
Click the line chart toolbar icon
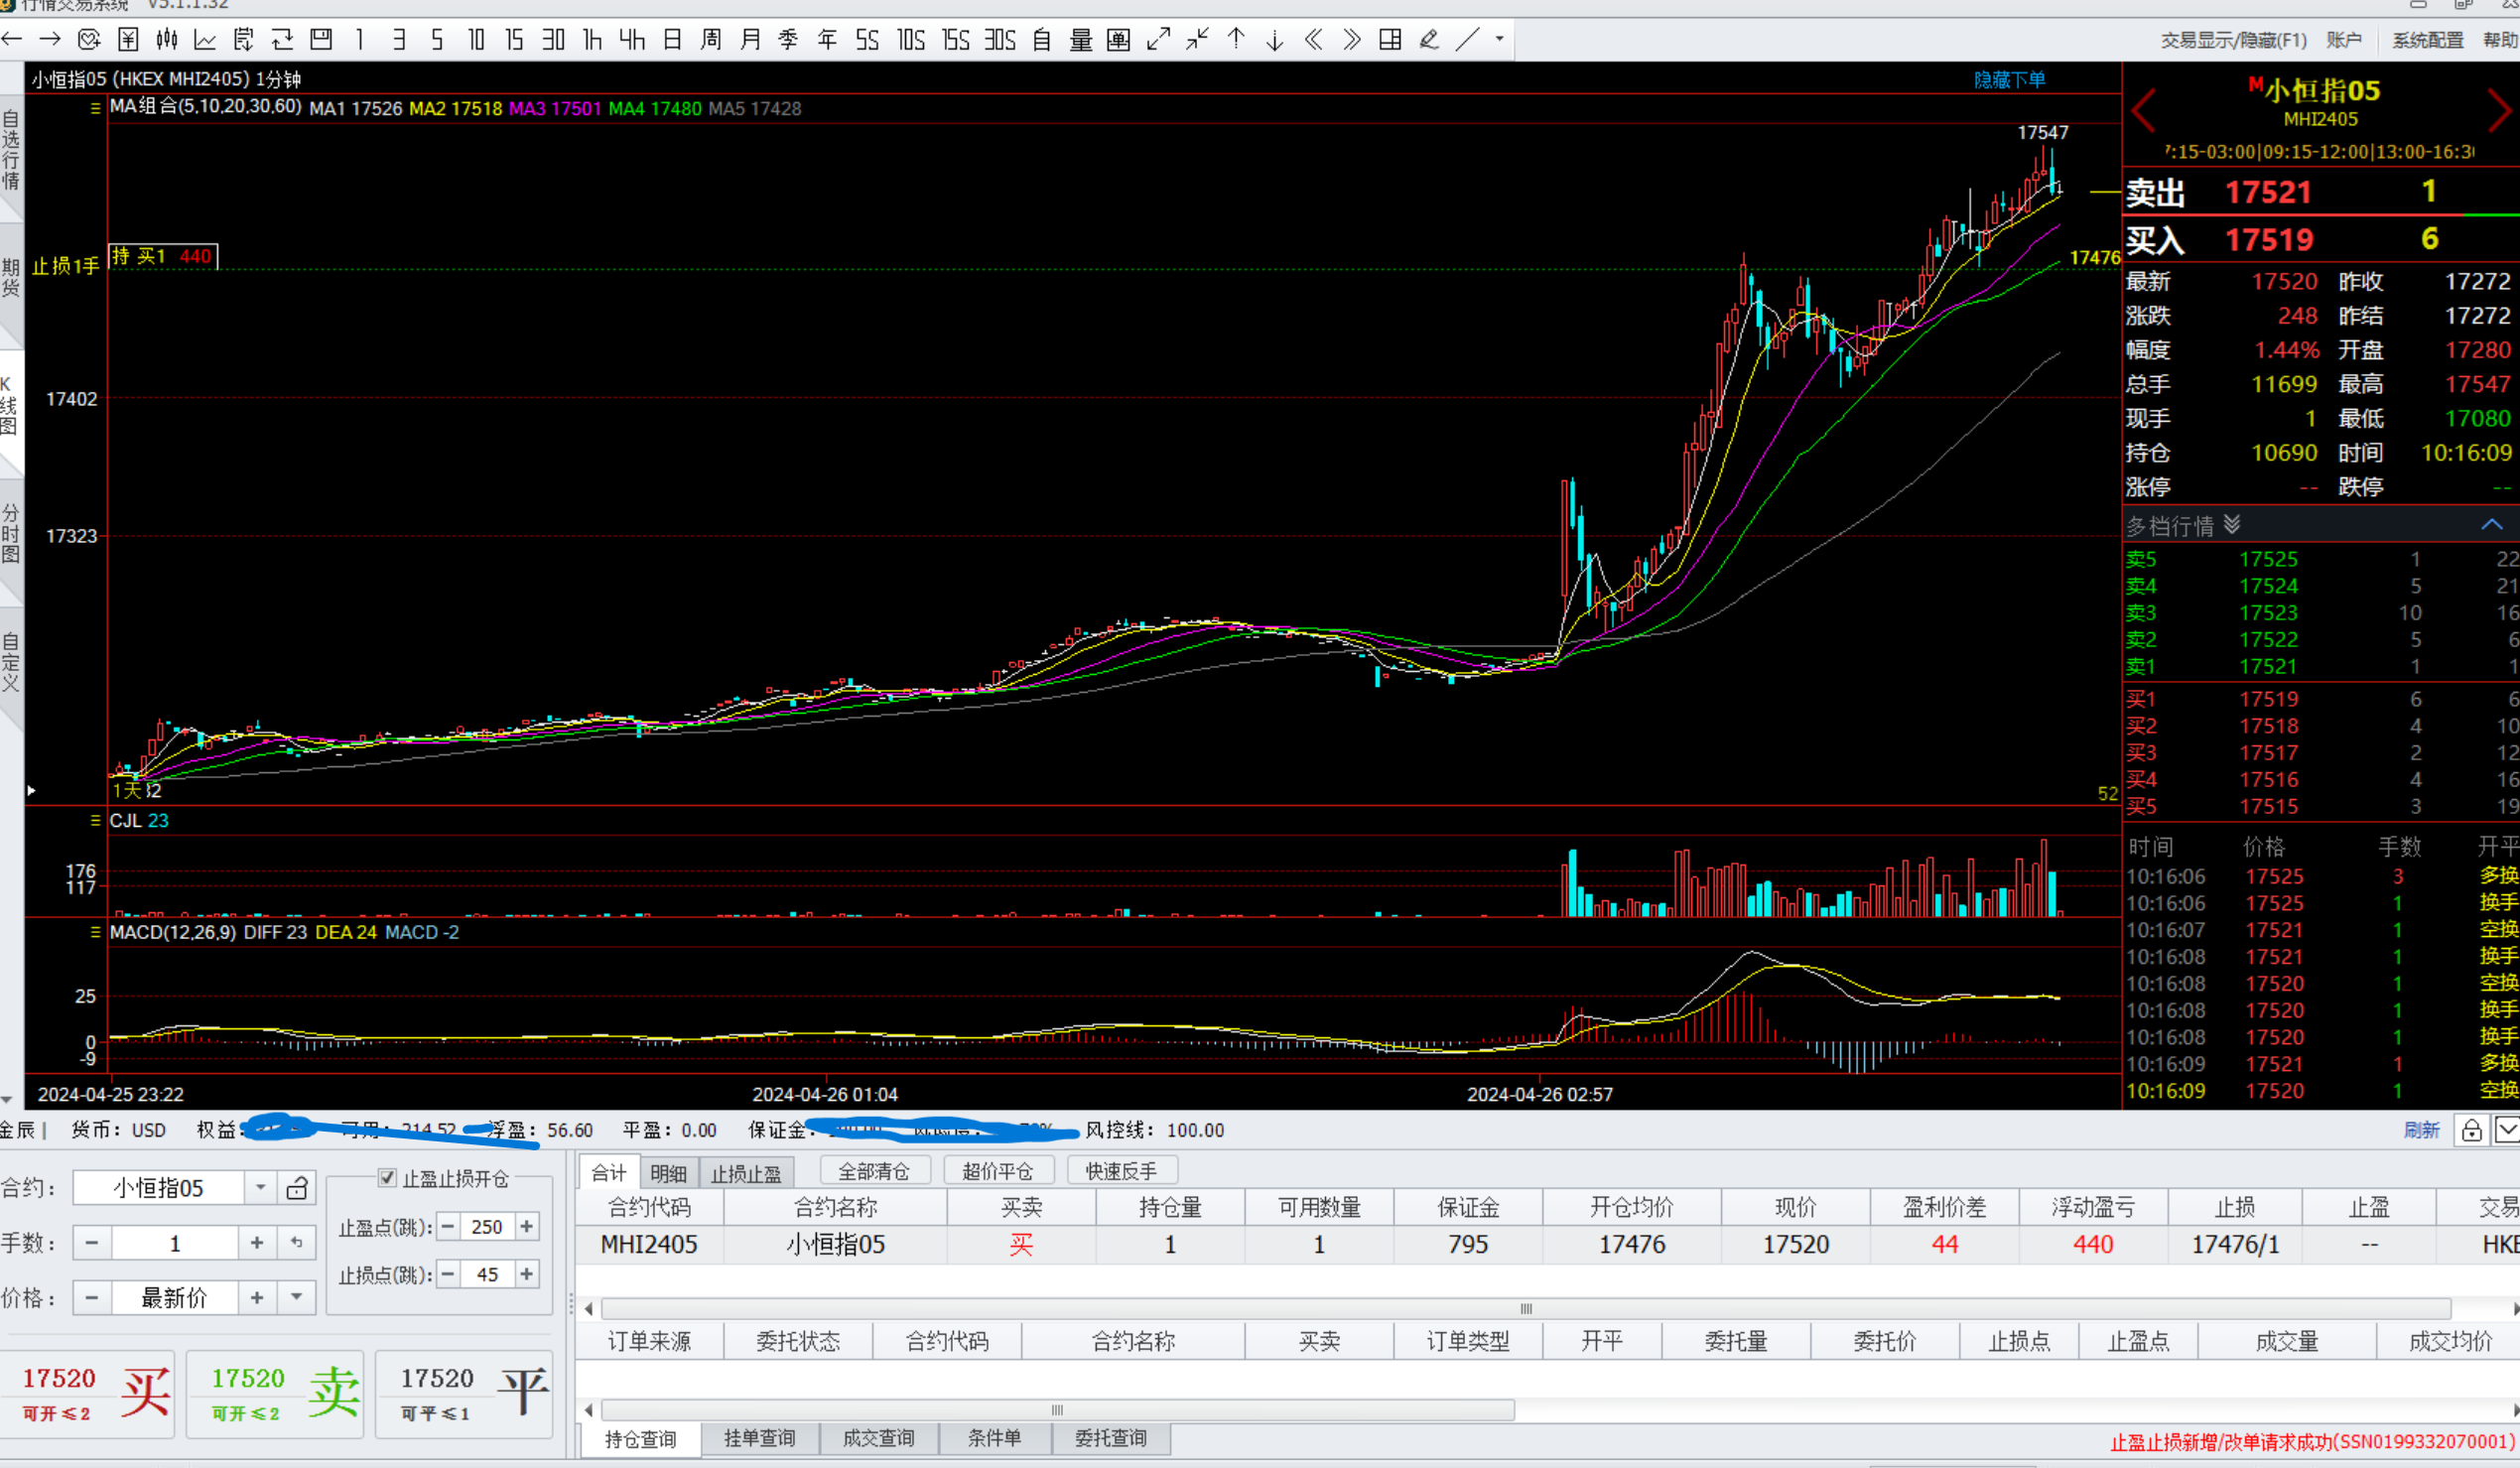click(205, 40)
